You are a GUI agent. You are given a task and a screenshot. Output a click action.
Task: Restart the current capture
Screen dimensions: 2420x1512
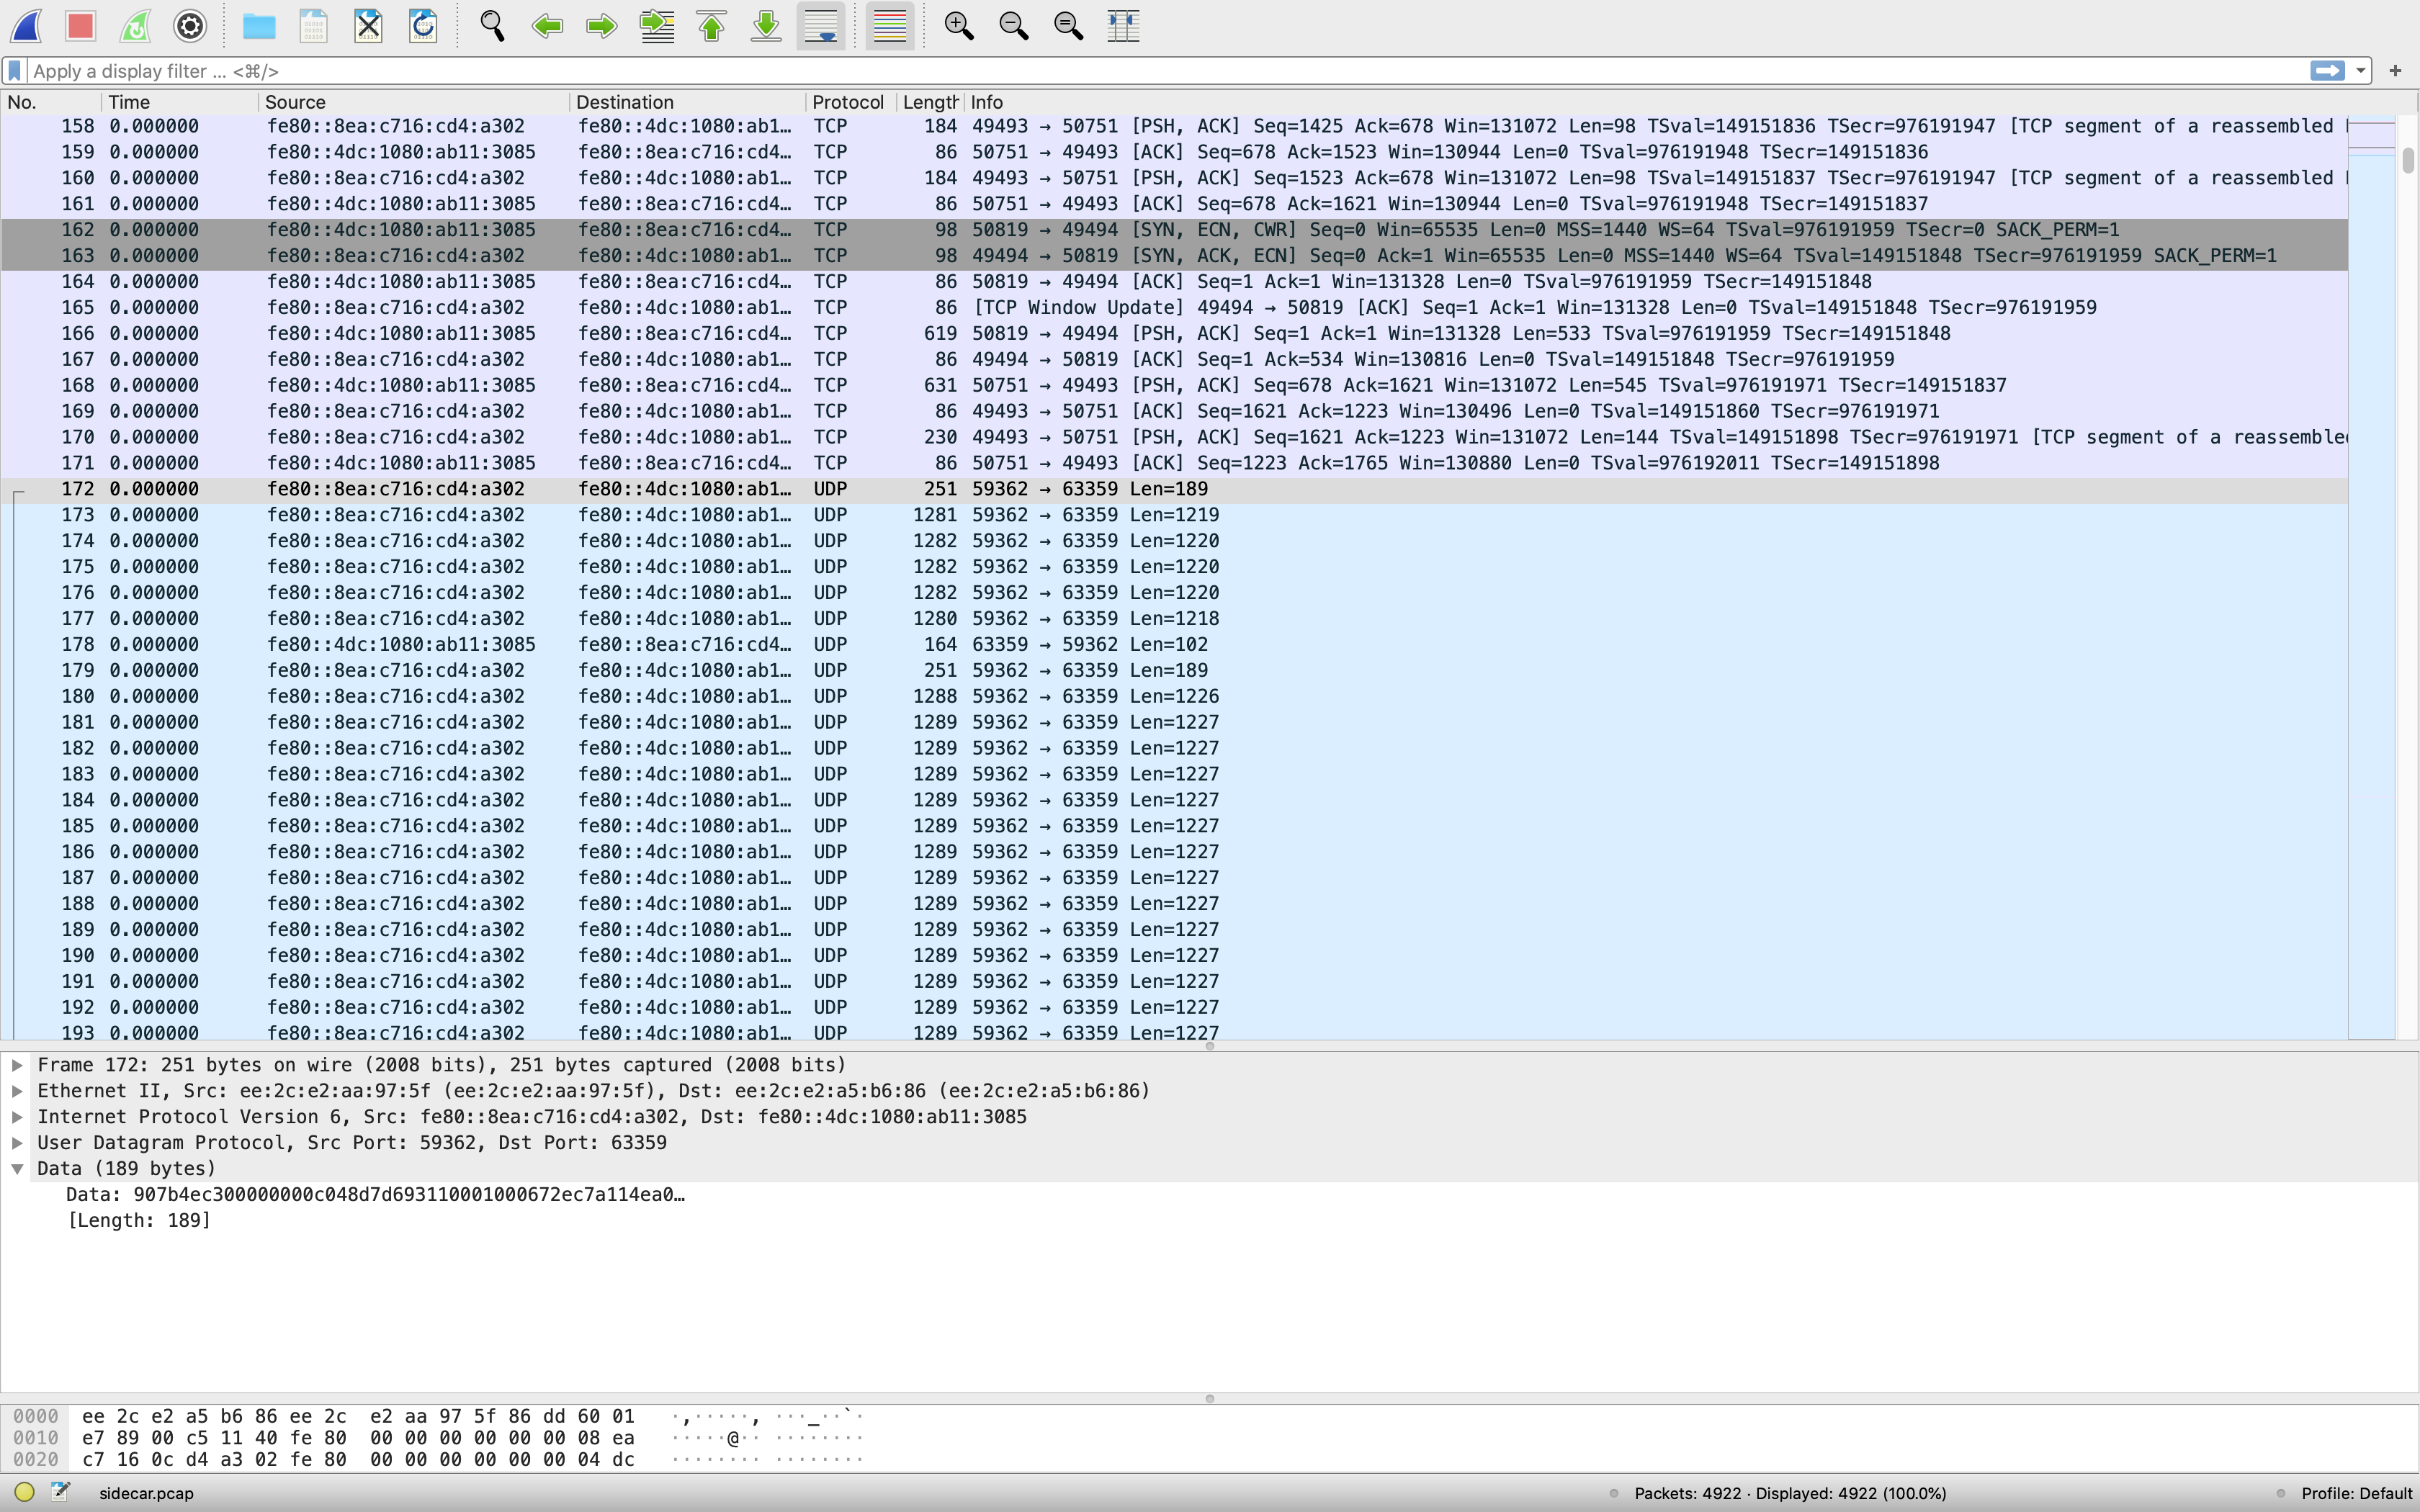pyautogui.click(x=135, y=26)
